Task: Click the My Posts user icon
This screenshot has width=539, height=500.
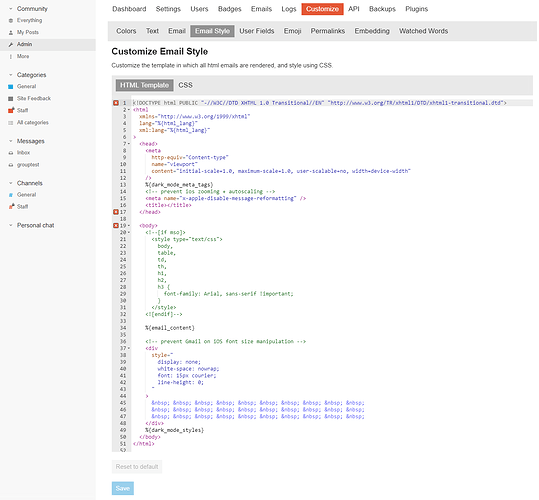Action: coord(11,32)
